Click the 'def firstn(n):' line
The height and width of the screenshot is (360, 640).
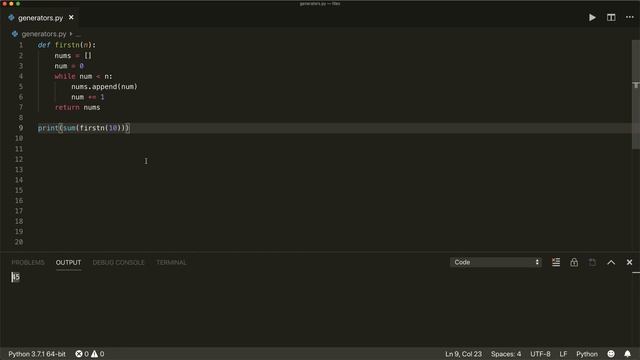67,45
